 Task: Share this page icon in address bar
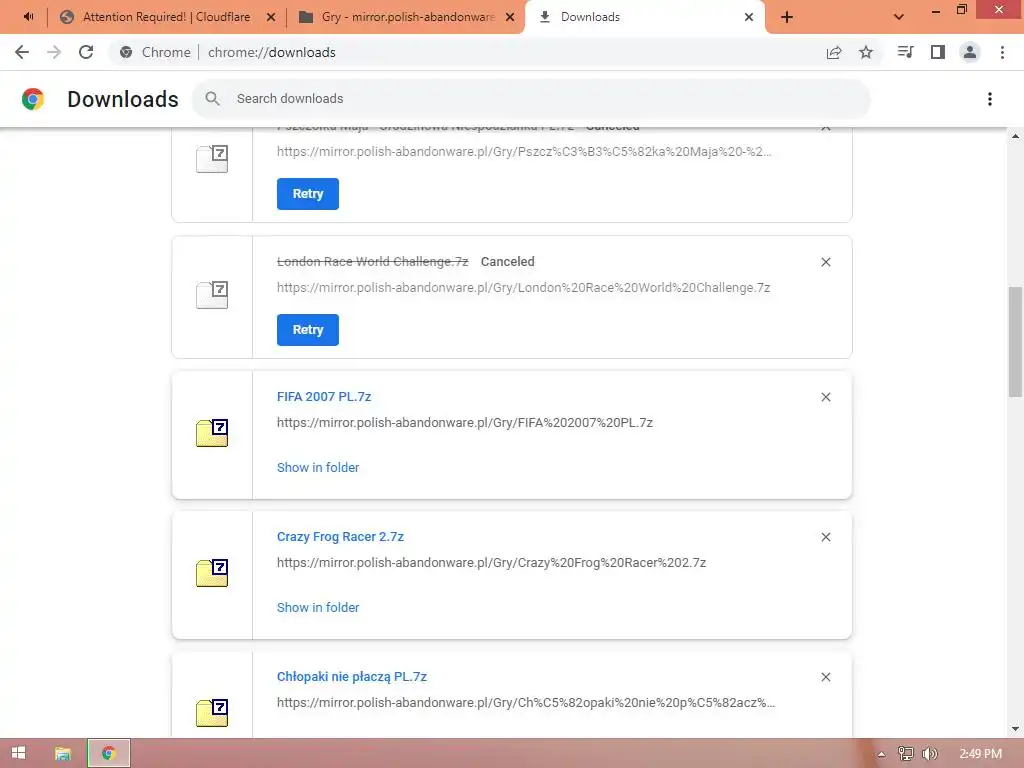pos(834,52)
